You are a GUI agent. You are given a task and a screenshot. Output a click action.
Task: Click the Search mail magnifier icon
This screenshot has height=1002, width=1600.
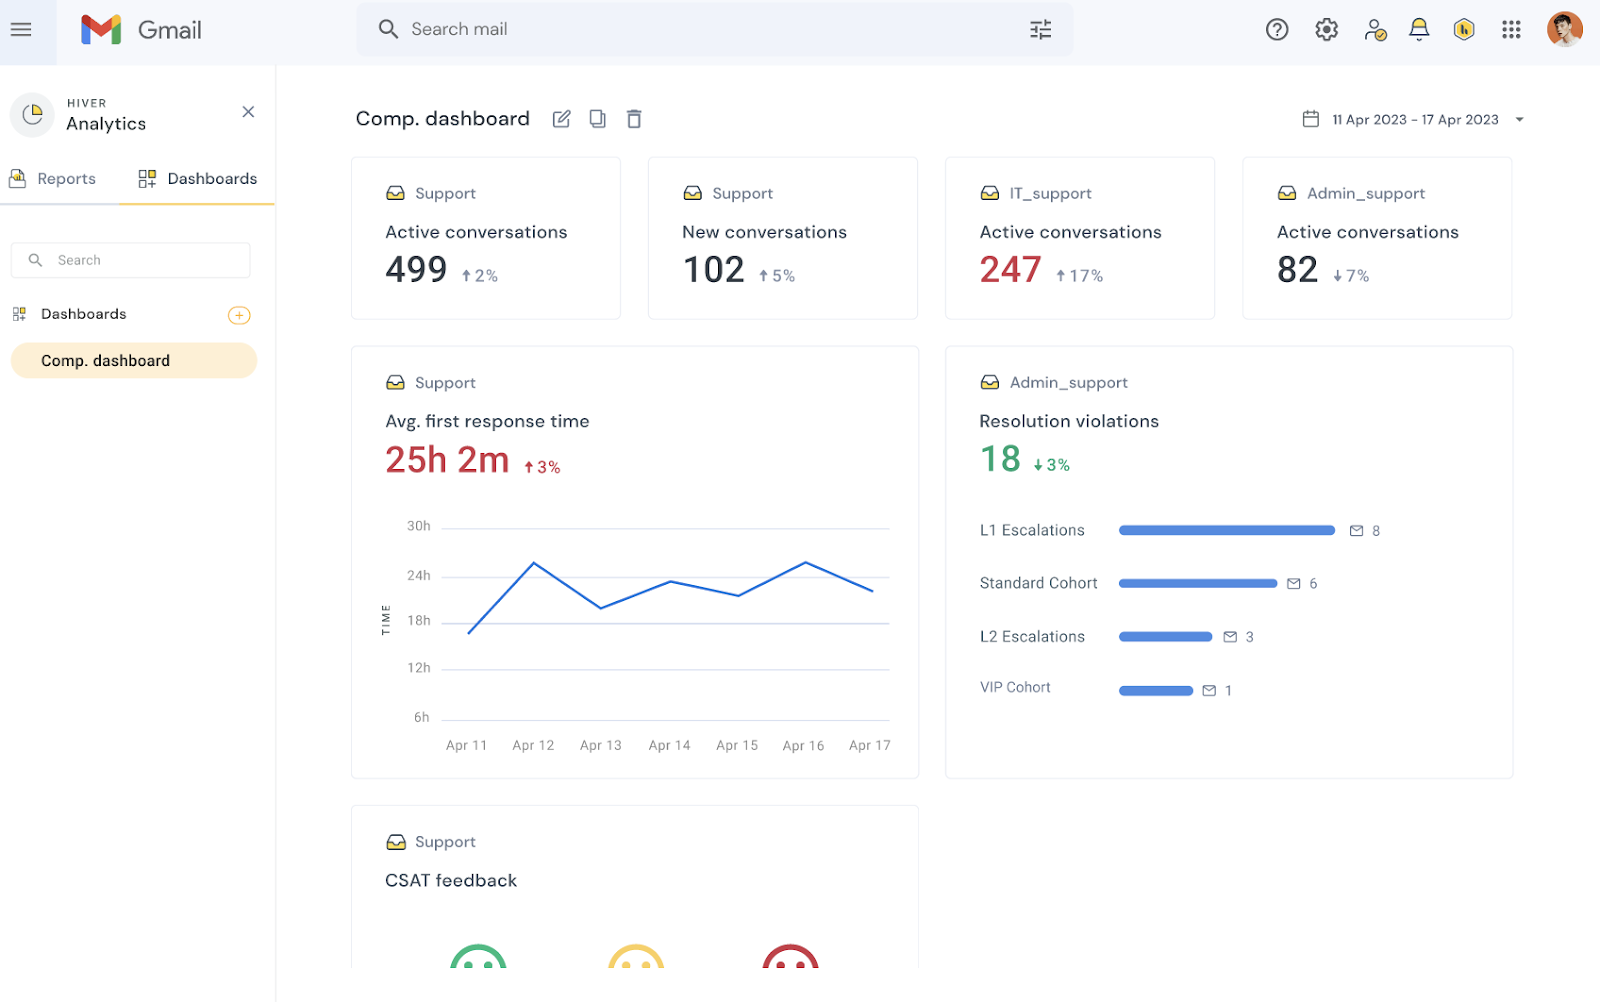pos(388,29)
